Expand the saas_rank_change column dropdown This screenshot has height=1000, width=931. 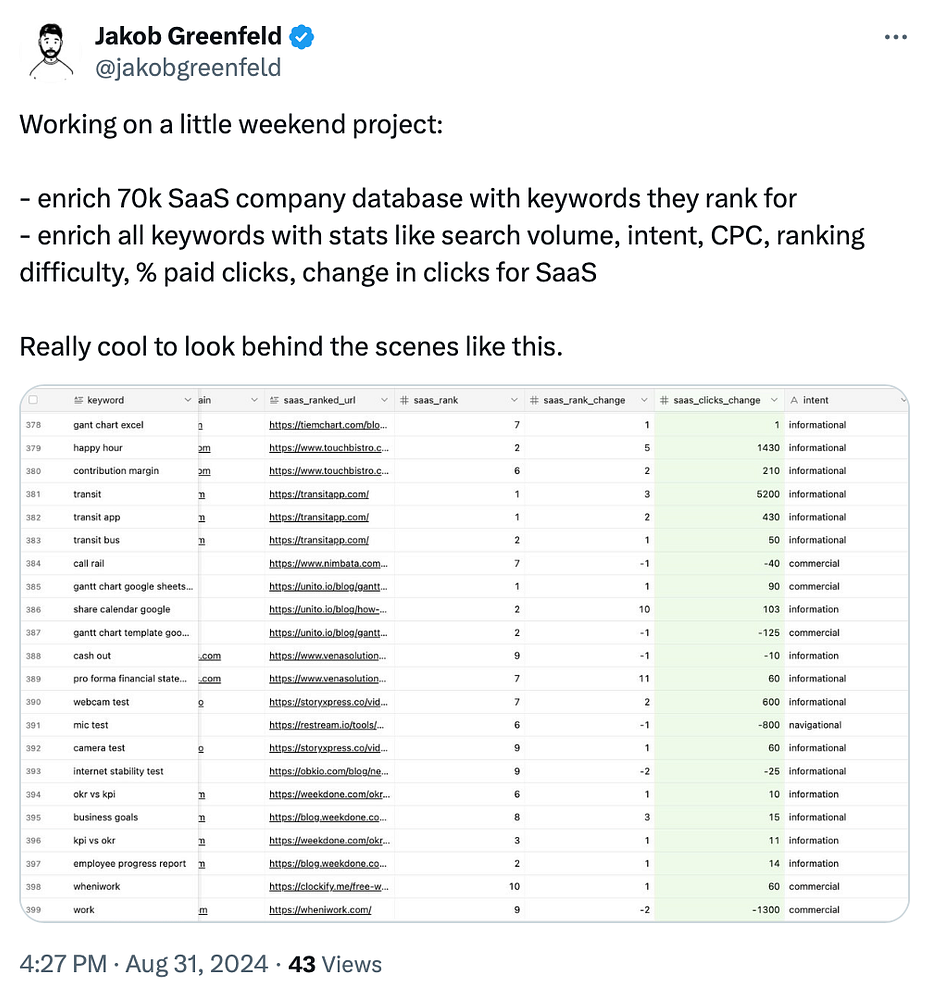click(645, 401)
